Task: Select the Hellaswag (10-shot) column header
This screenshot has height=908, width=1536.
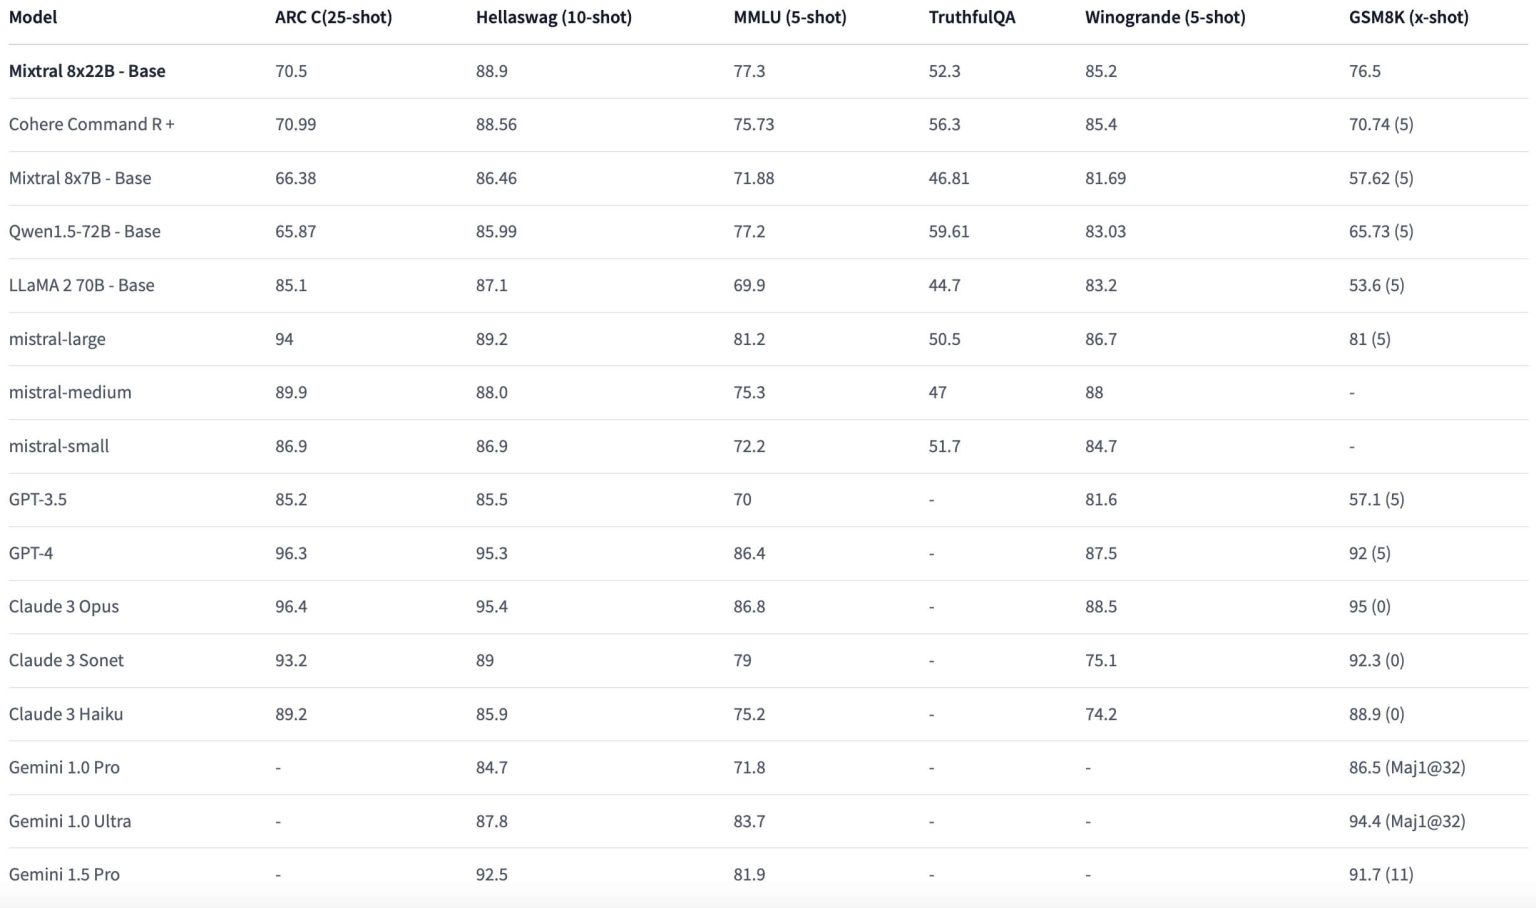Action: 553,17
